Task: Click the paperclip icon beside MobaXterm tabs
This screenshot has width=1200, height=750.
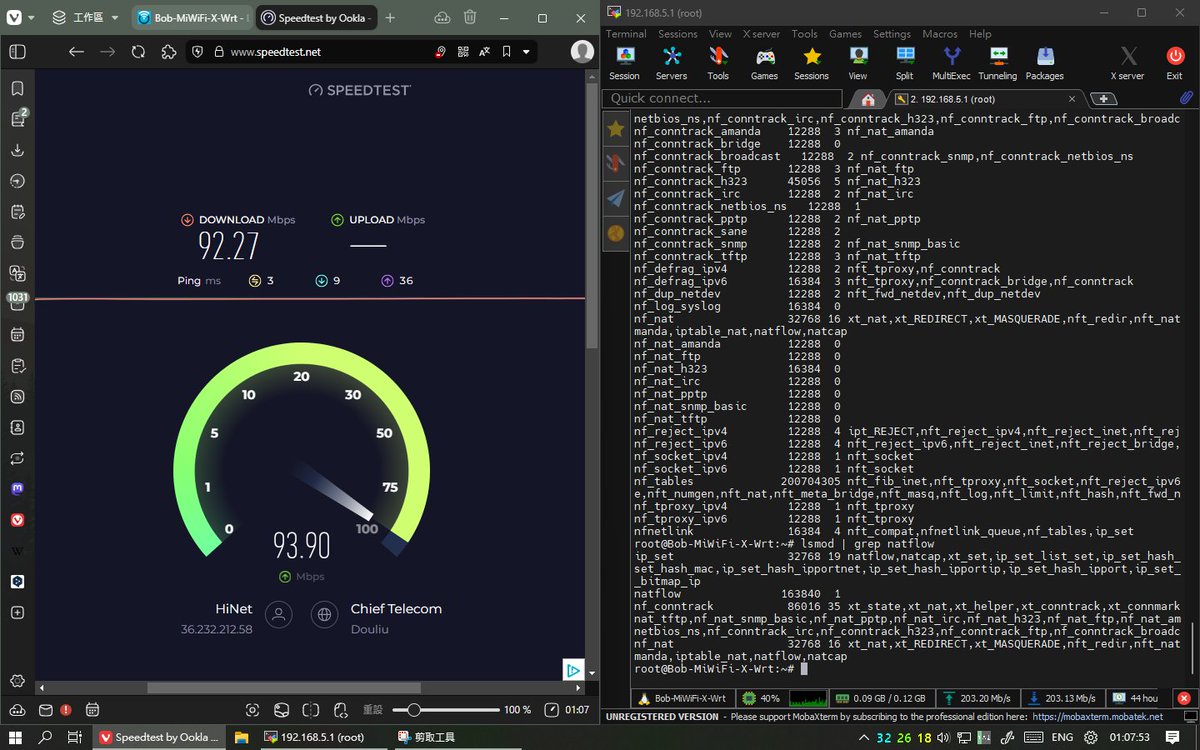Action: click(1187, 98)
